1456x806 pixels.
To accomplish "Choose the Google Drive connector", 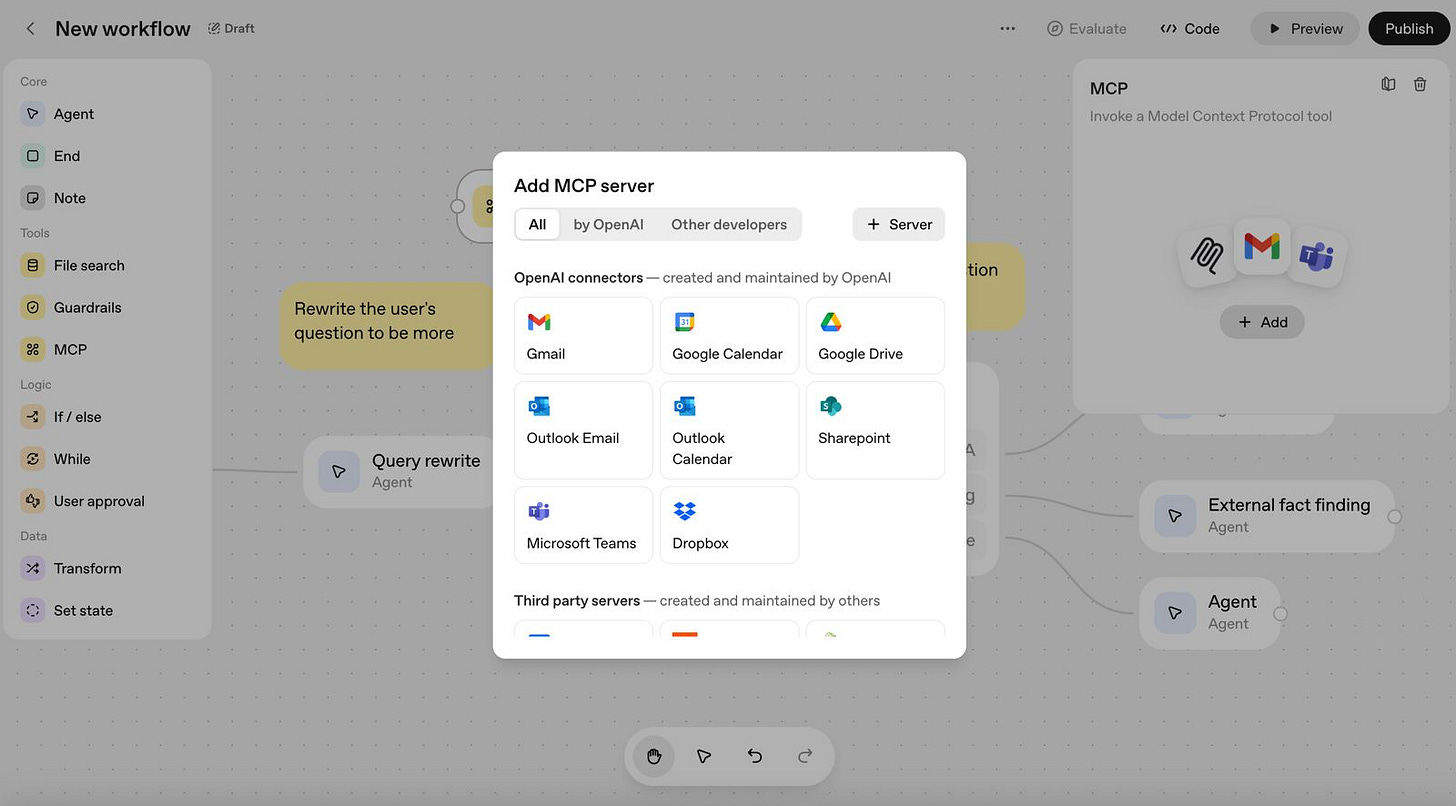I will click(x=875, y=336).
